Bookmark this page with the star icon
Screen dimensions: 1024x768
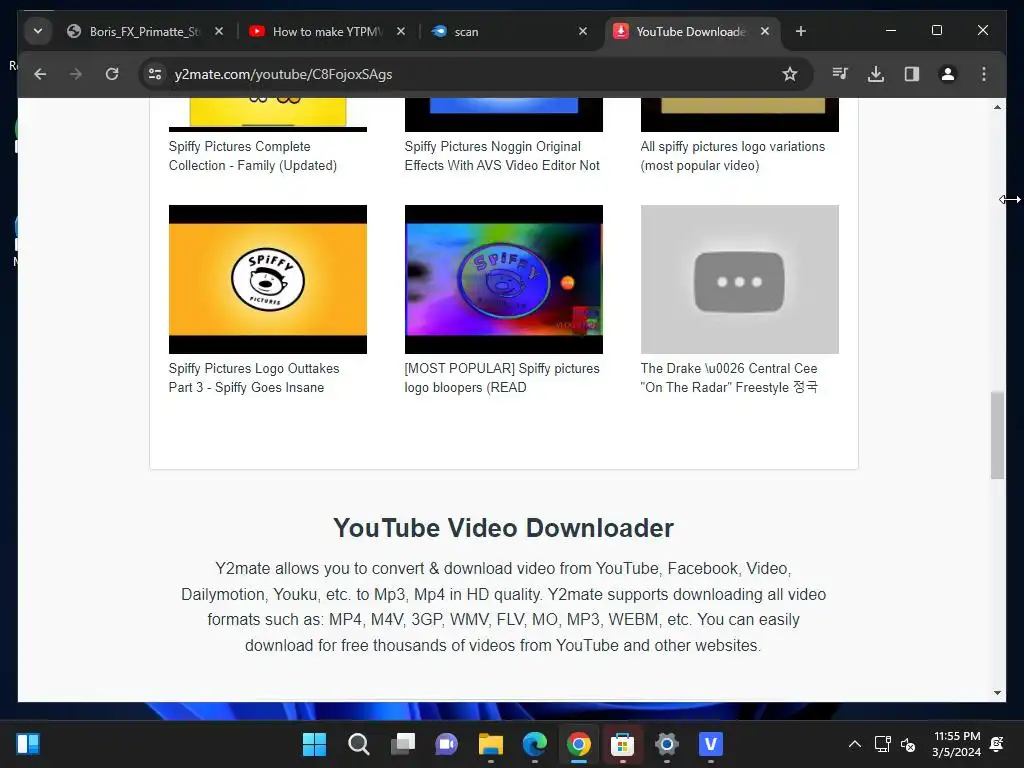(790, 74)
